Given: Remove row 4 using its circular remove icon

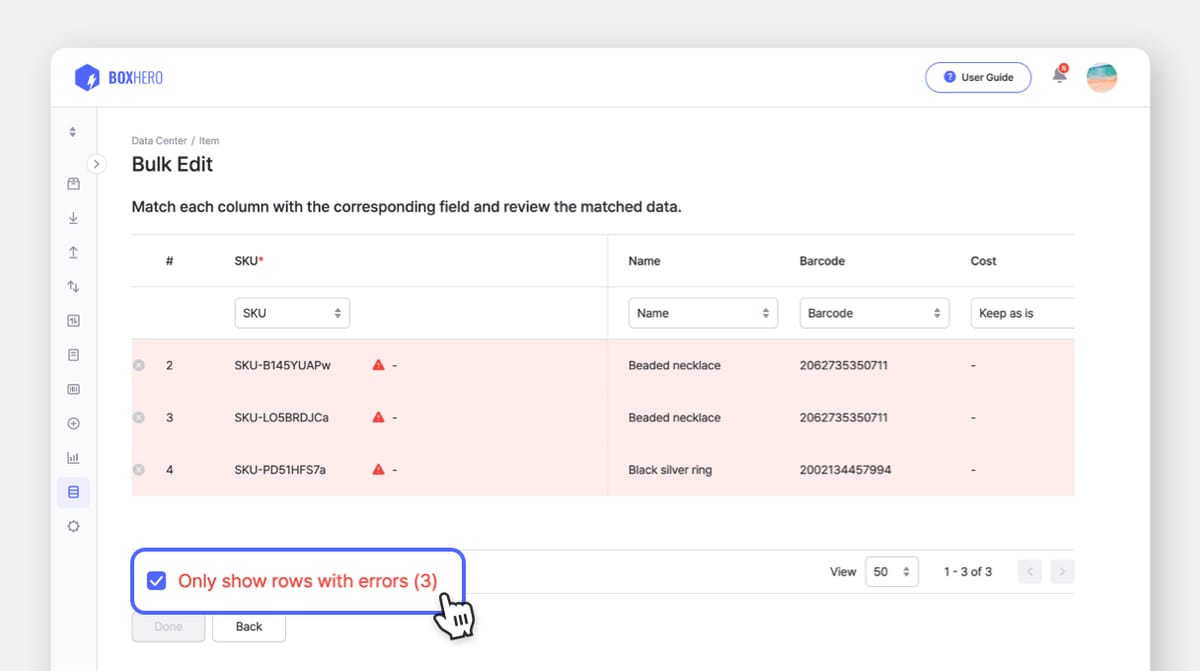Looking at the screenshot, I should pyautogui.click(x=139, y=469).
